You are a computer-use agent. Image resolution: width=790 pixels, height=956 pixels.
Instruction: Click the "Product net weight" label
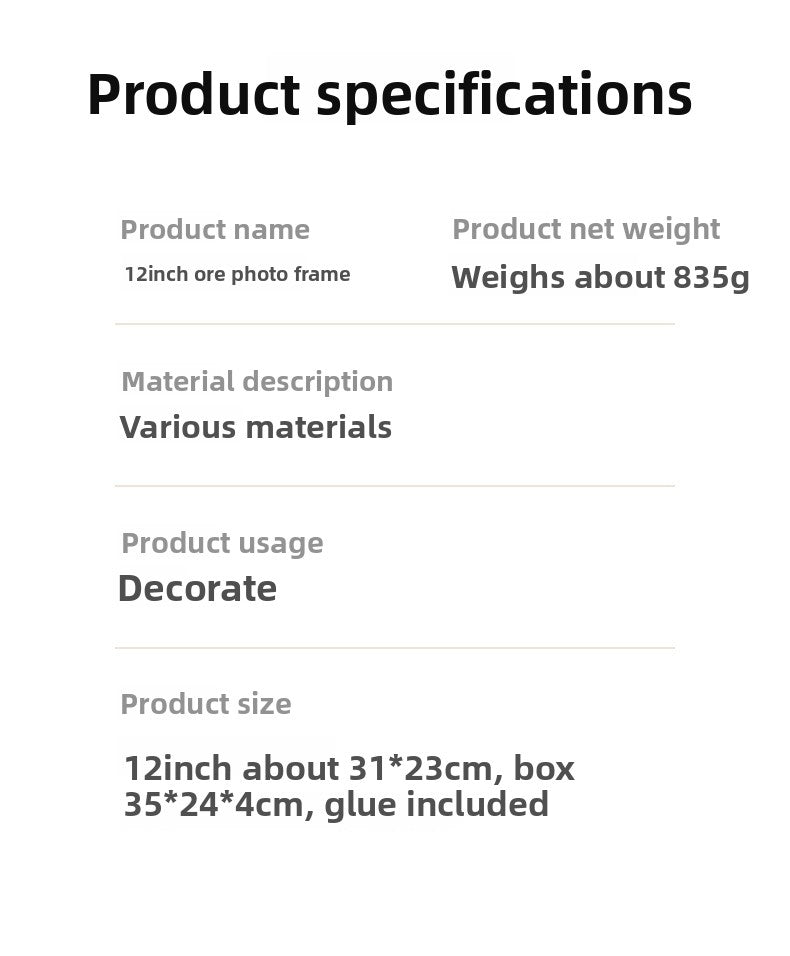(586, 229)
